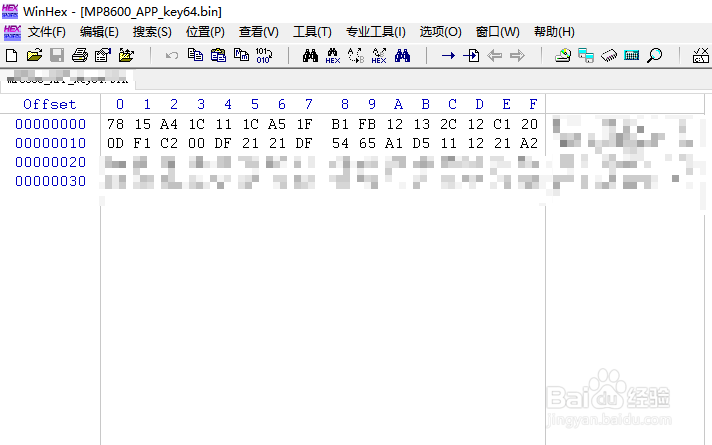This screenshot has height=445, width=712.
Task: Open the 文件(F) menu
Action: click(x=47, y=32)
